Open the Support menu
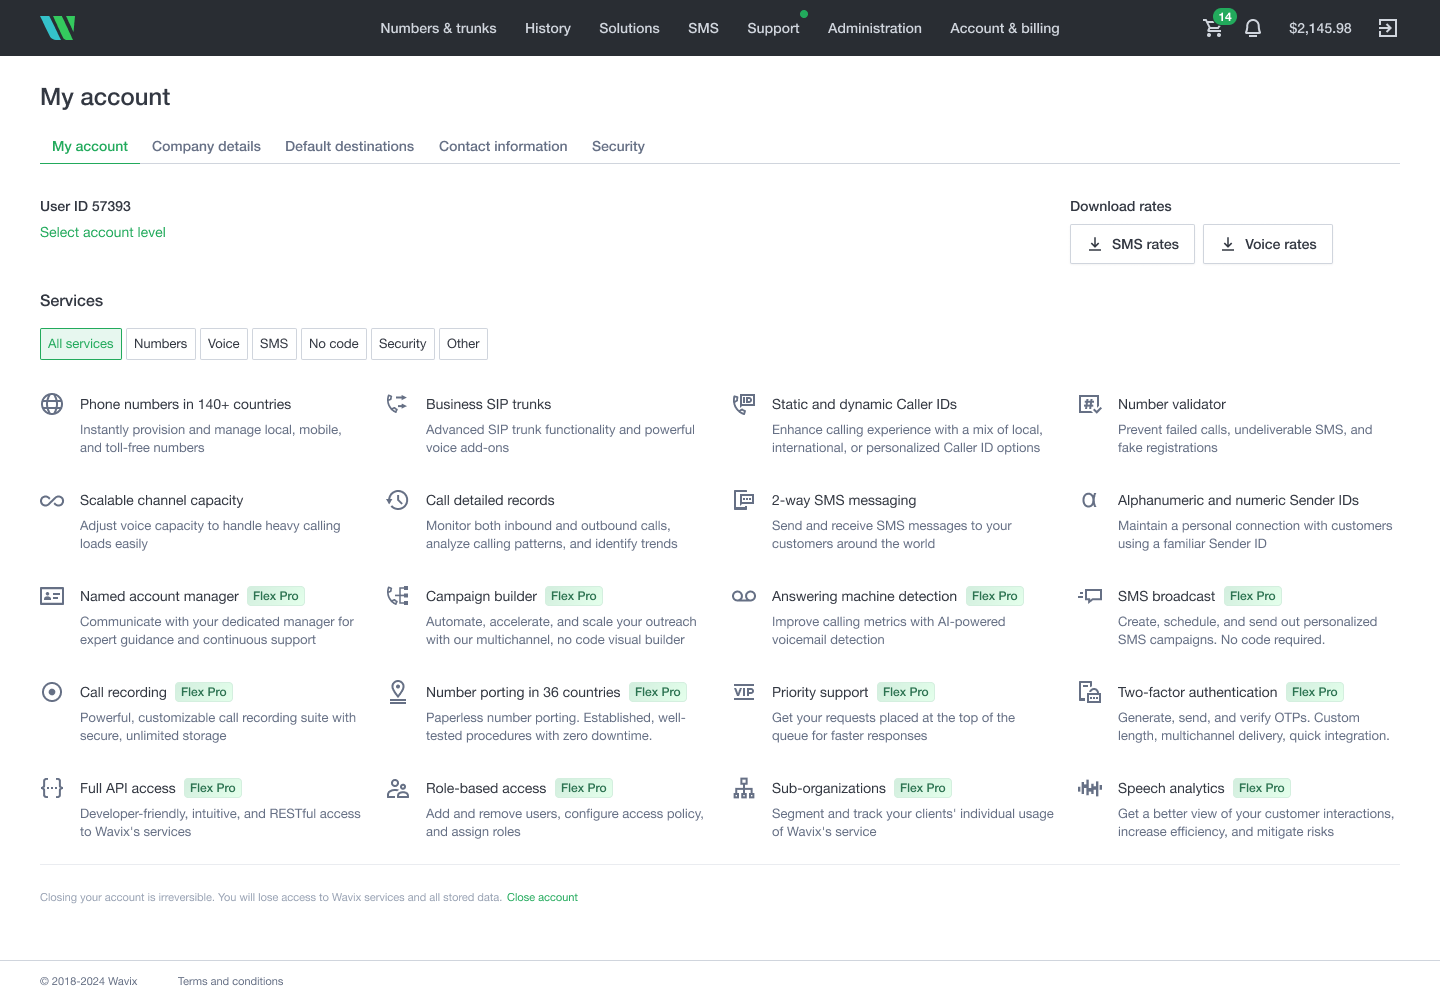The image size is (1440, 1001). [773, 28]
